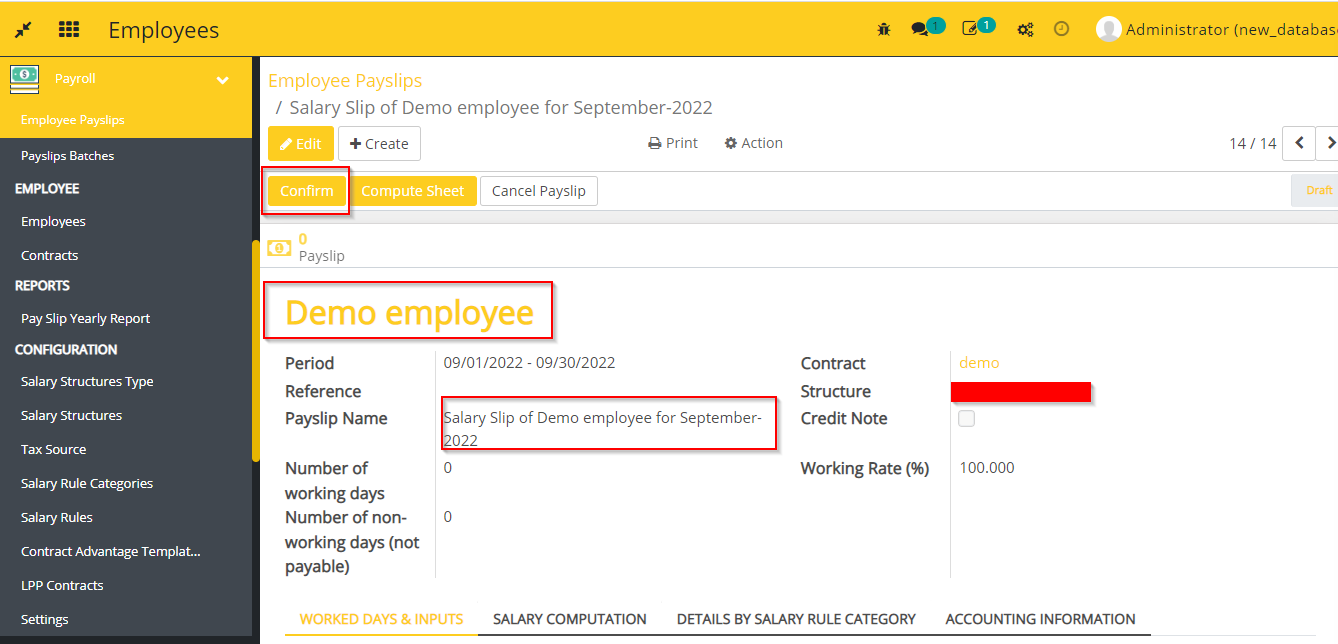
Task: Click the bug (developer mode) icon
Action: (884, 29)
